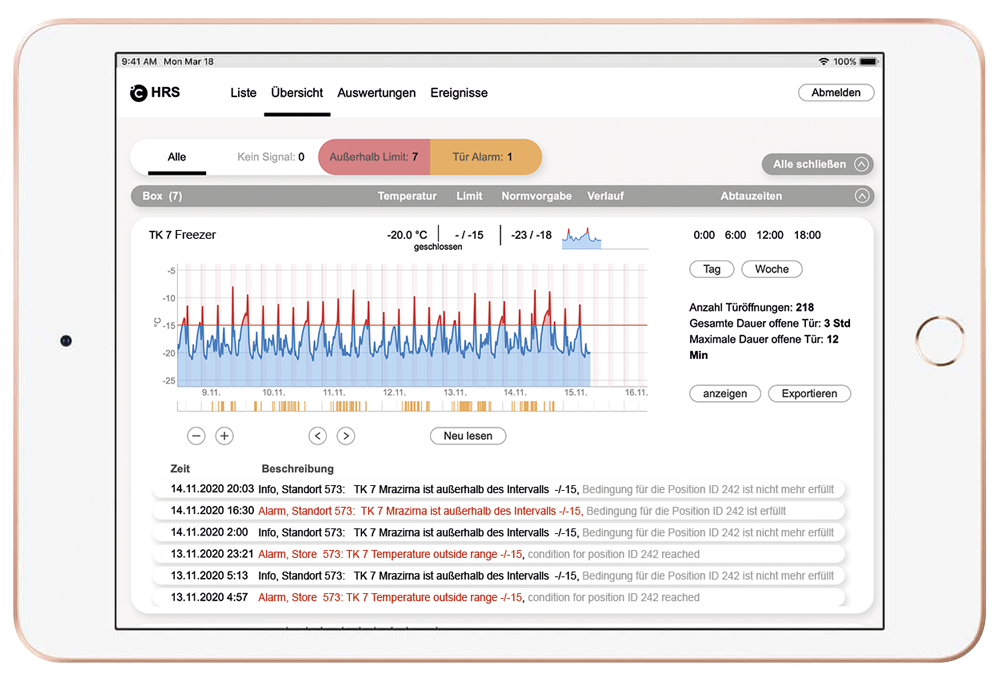Click the HRS logo icon
This screenshot has width=1000, height=680.
138,93
